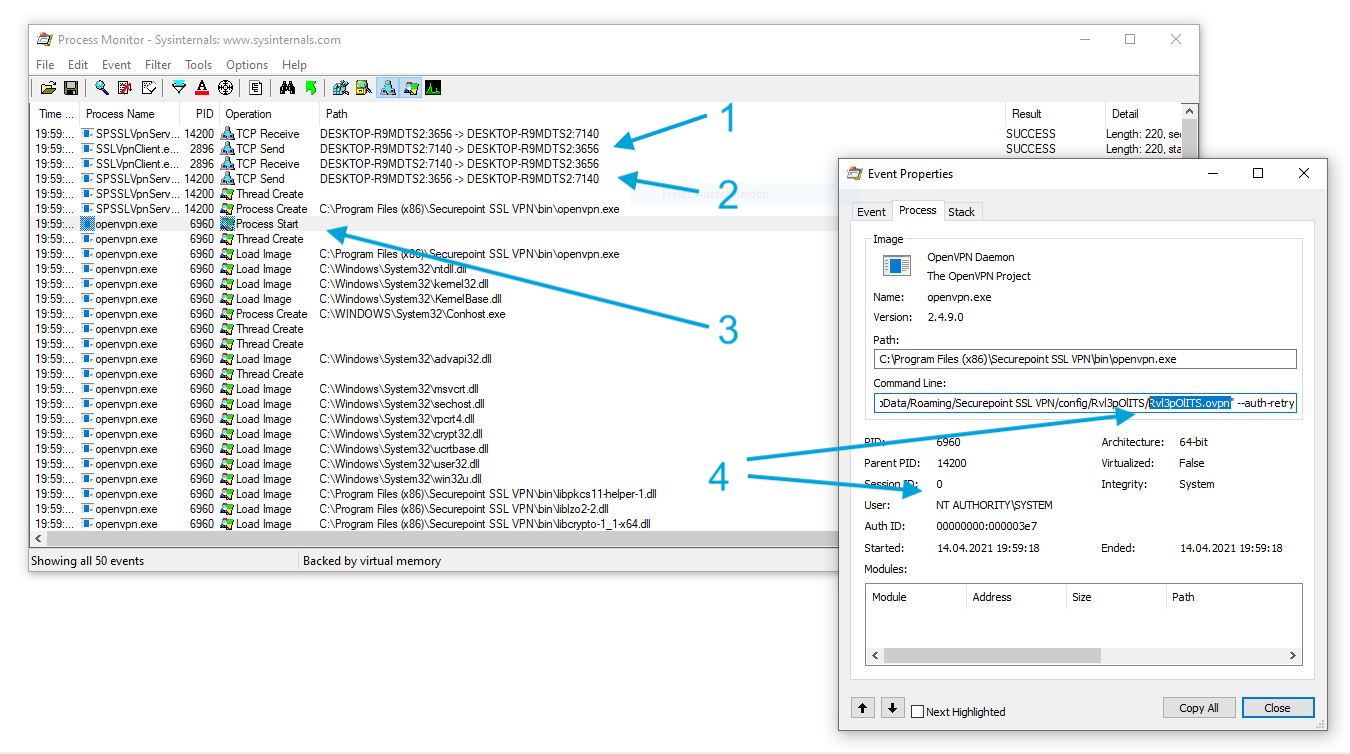Screen dimensions: 1350x754
Task: Click the Open log file icon
Action: [47, 88]
